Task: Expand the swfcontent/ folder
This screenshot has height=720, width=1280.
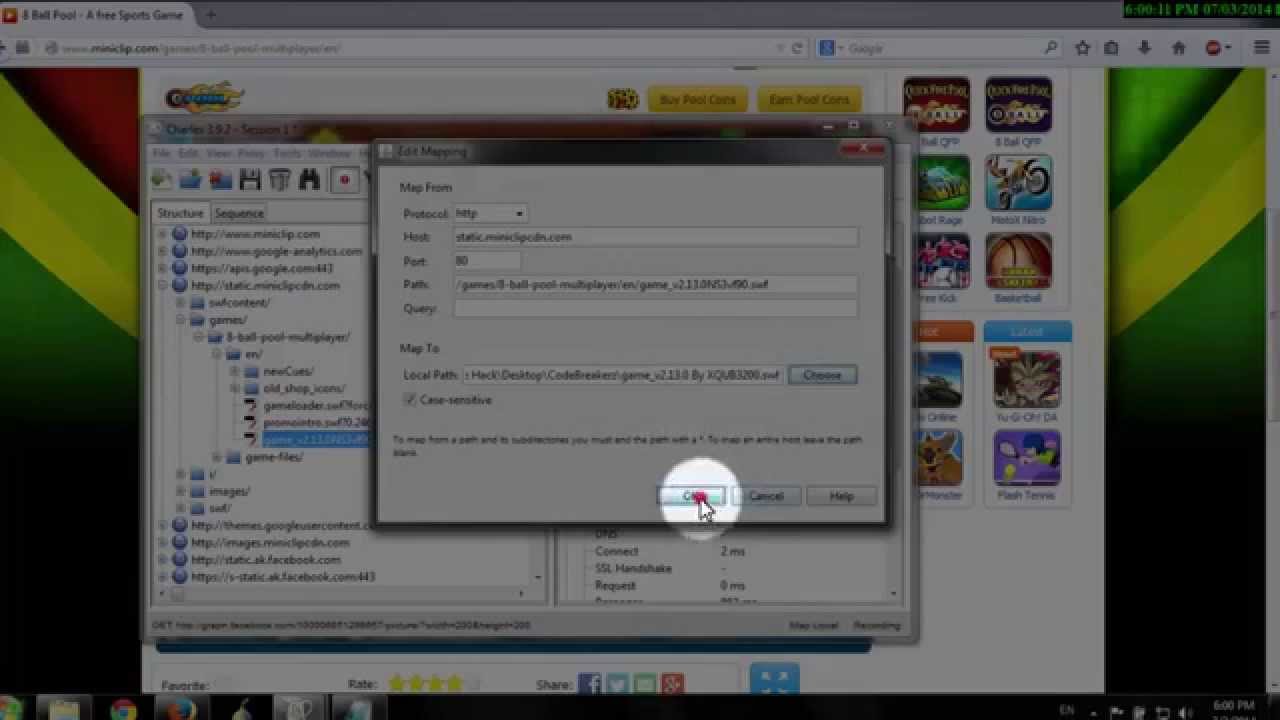Action: point(180,302)
